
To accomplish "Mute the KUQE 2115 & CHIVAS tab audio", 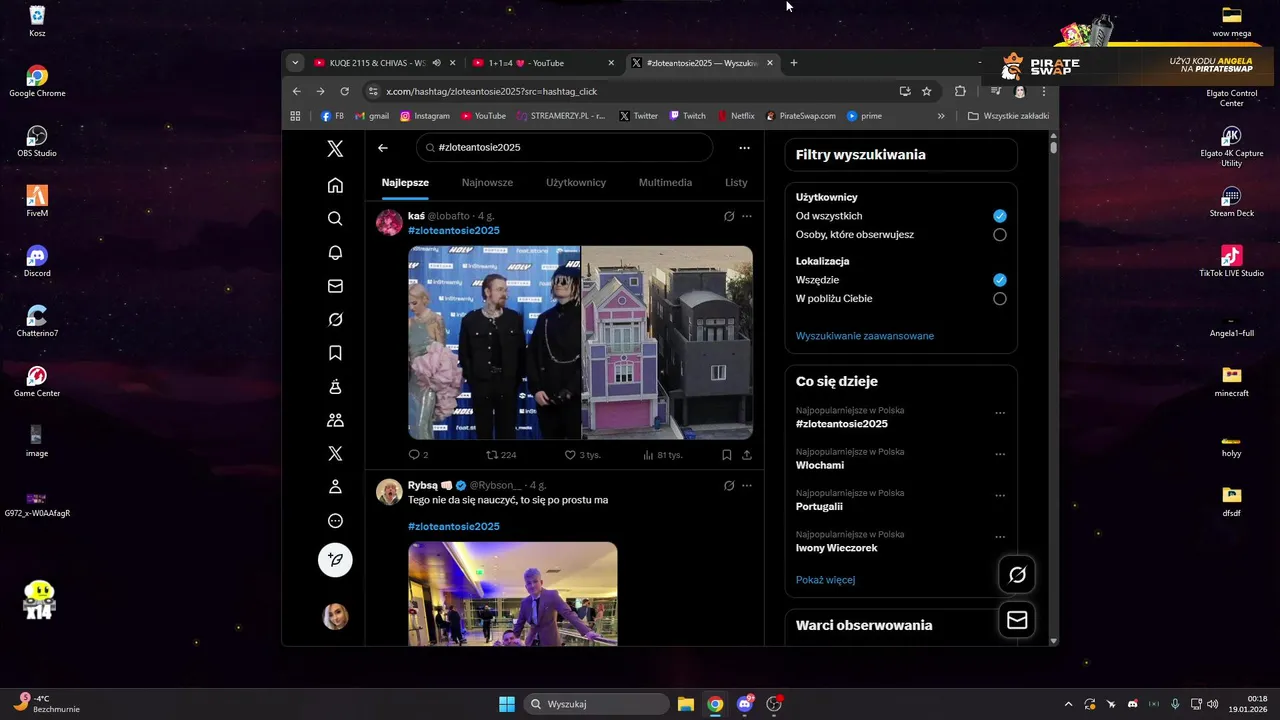I will 436,63.
